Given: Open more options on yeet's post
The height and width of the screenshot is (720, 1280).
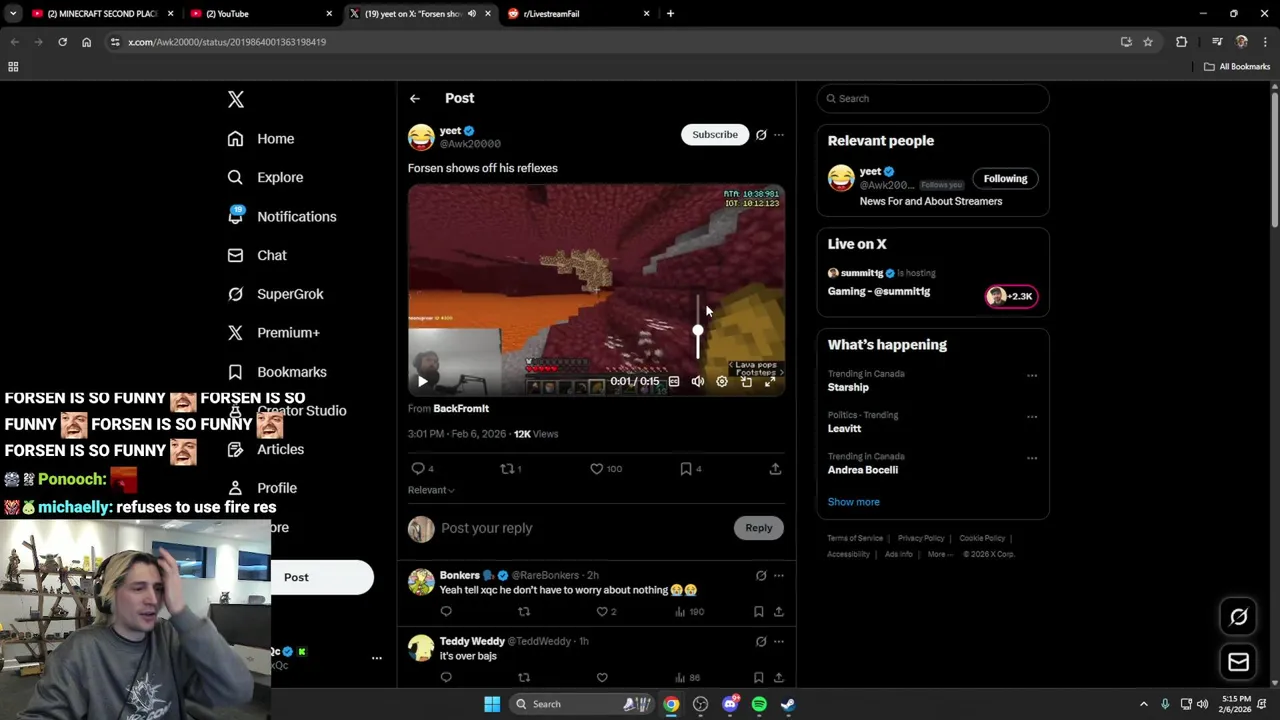Looking at the screenshot, I should tap(779, 135).
